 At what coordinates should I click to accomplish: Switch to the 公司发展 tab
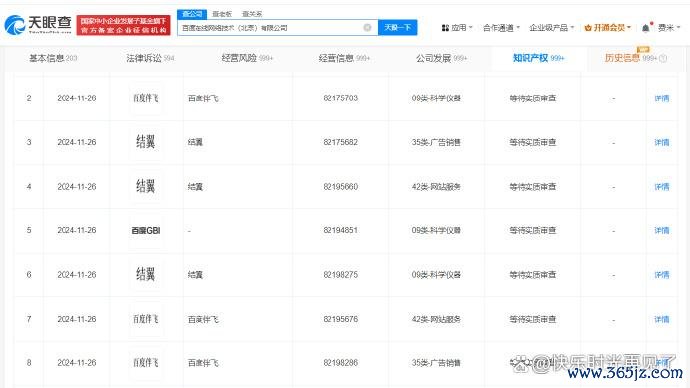point(441,58)
